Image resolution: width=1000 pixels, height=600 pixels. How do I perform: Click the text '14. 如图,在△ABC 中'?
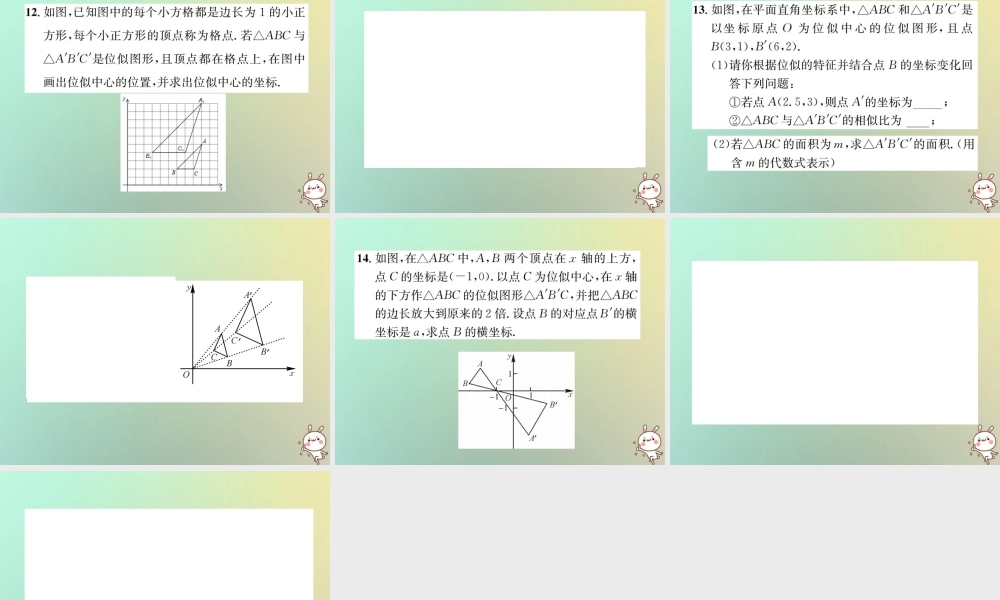[415, 258]
